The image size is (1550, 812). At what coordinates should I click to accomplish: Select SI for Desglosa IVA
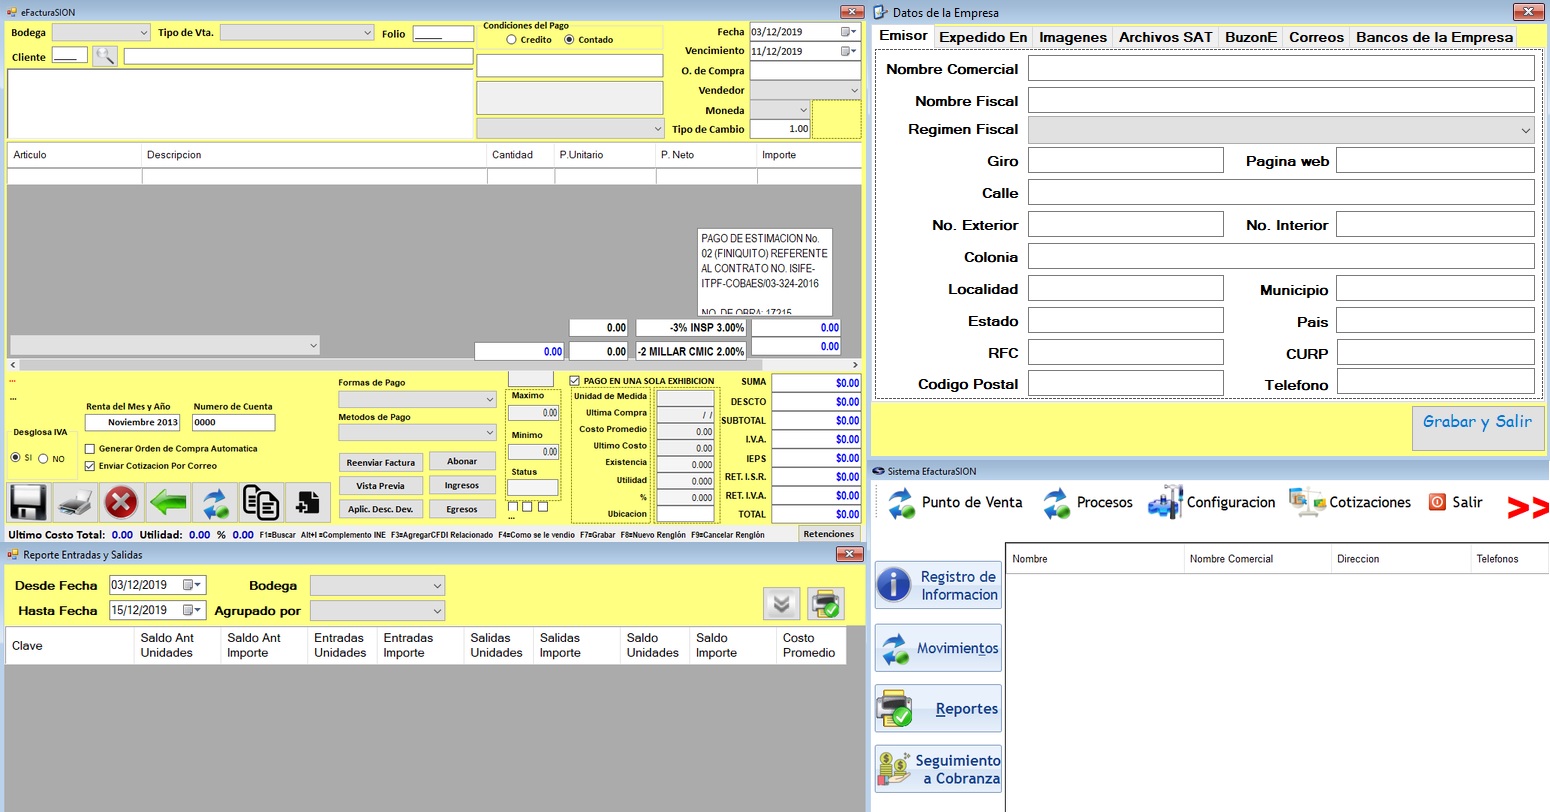click(x=15, y=458)
